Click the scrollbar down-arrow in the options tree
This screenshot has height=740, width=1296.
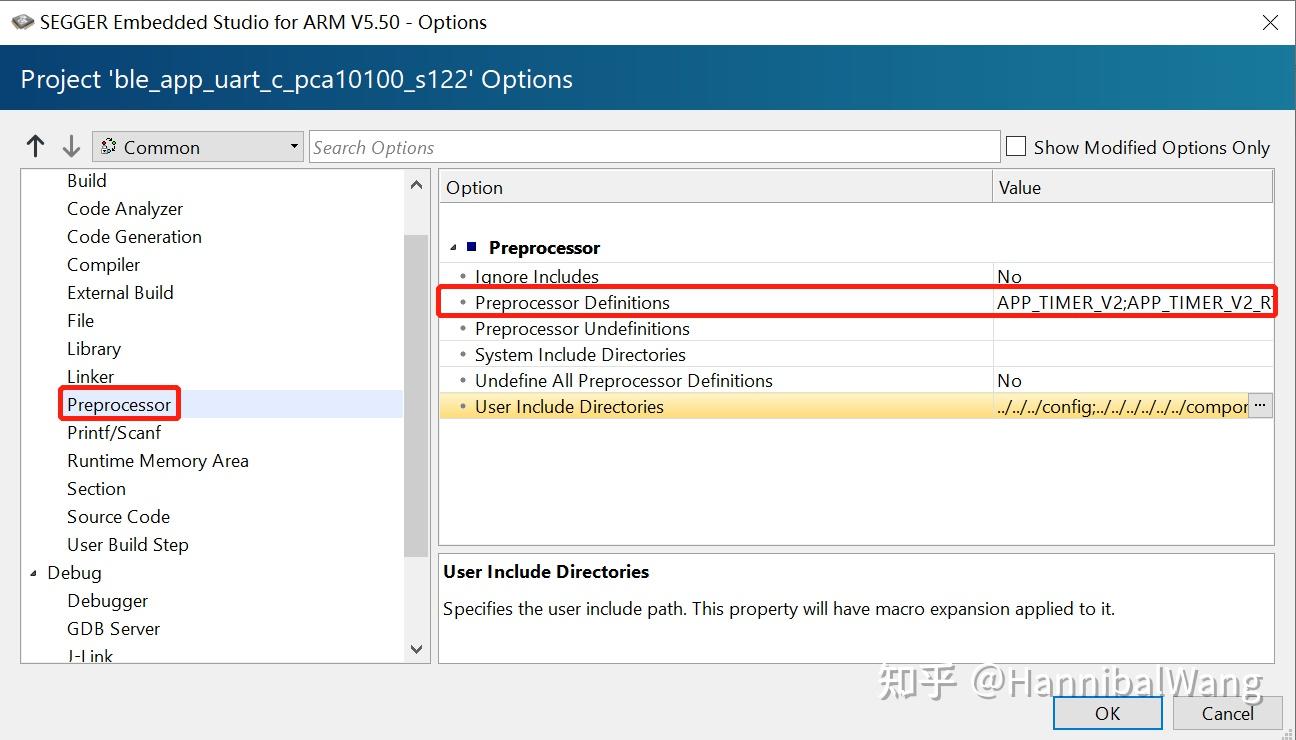416,649
